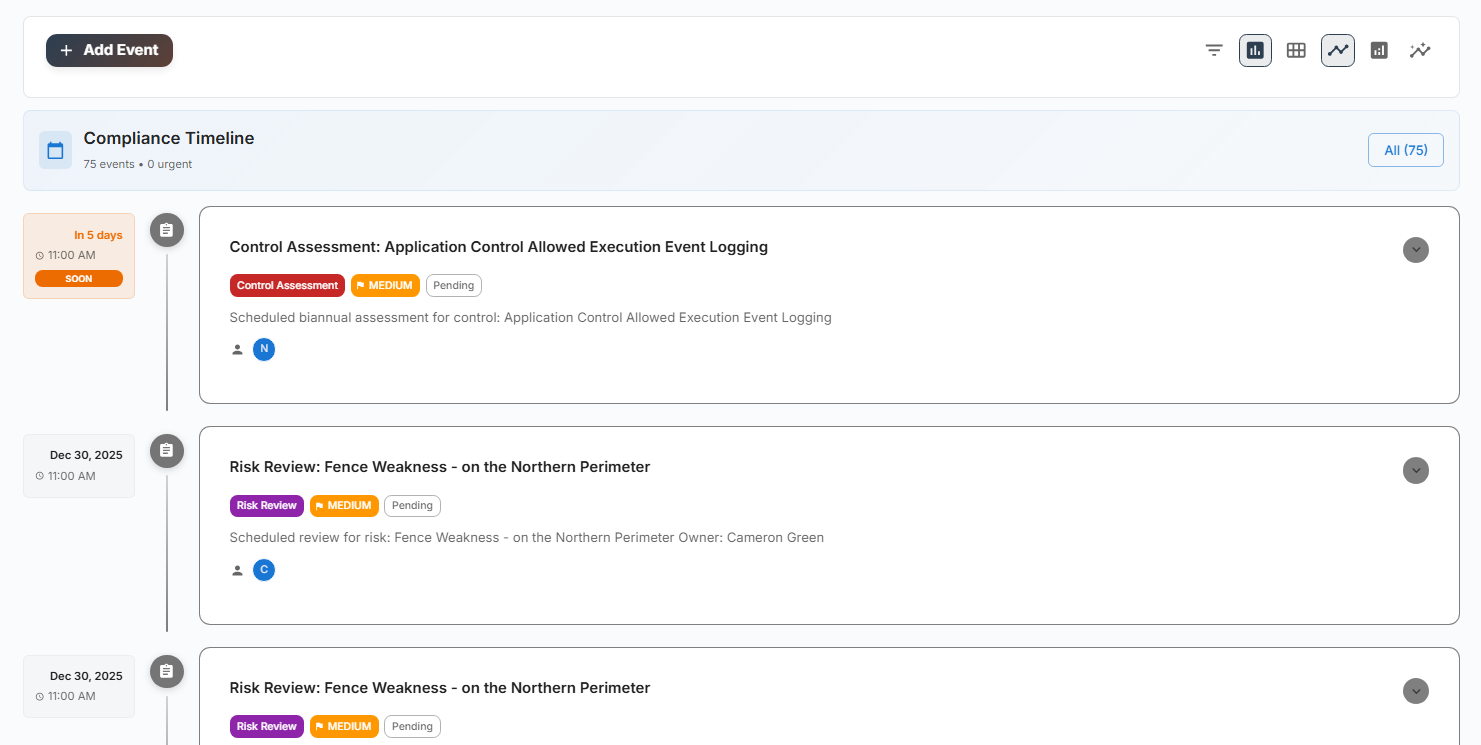Viewport: 1481px width, 745px height.
Task: Open the Control Assessment event title
Action: click(498, 247)
